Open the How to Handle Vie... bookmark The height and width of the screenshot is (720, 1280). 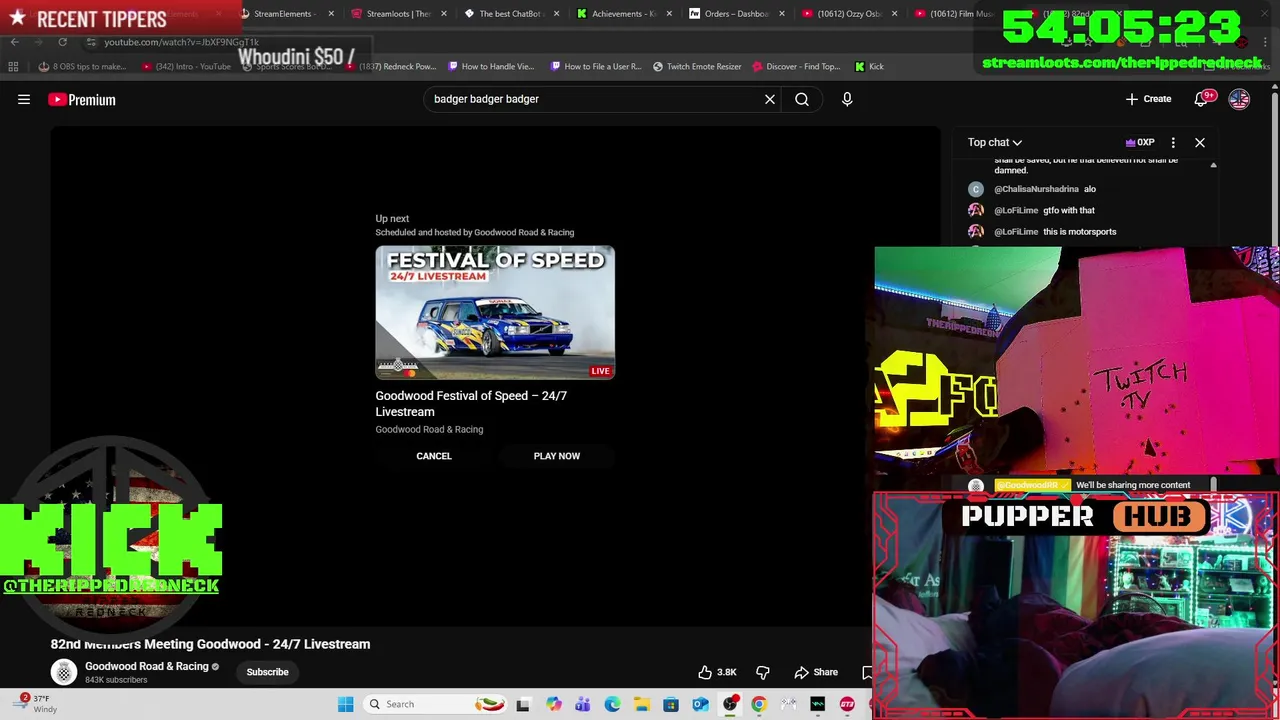click(491, 66)
